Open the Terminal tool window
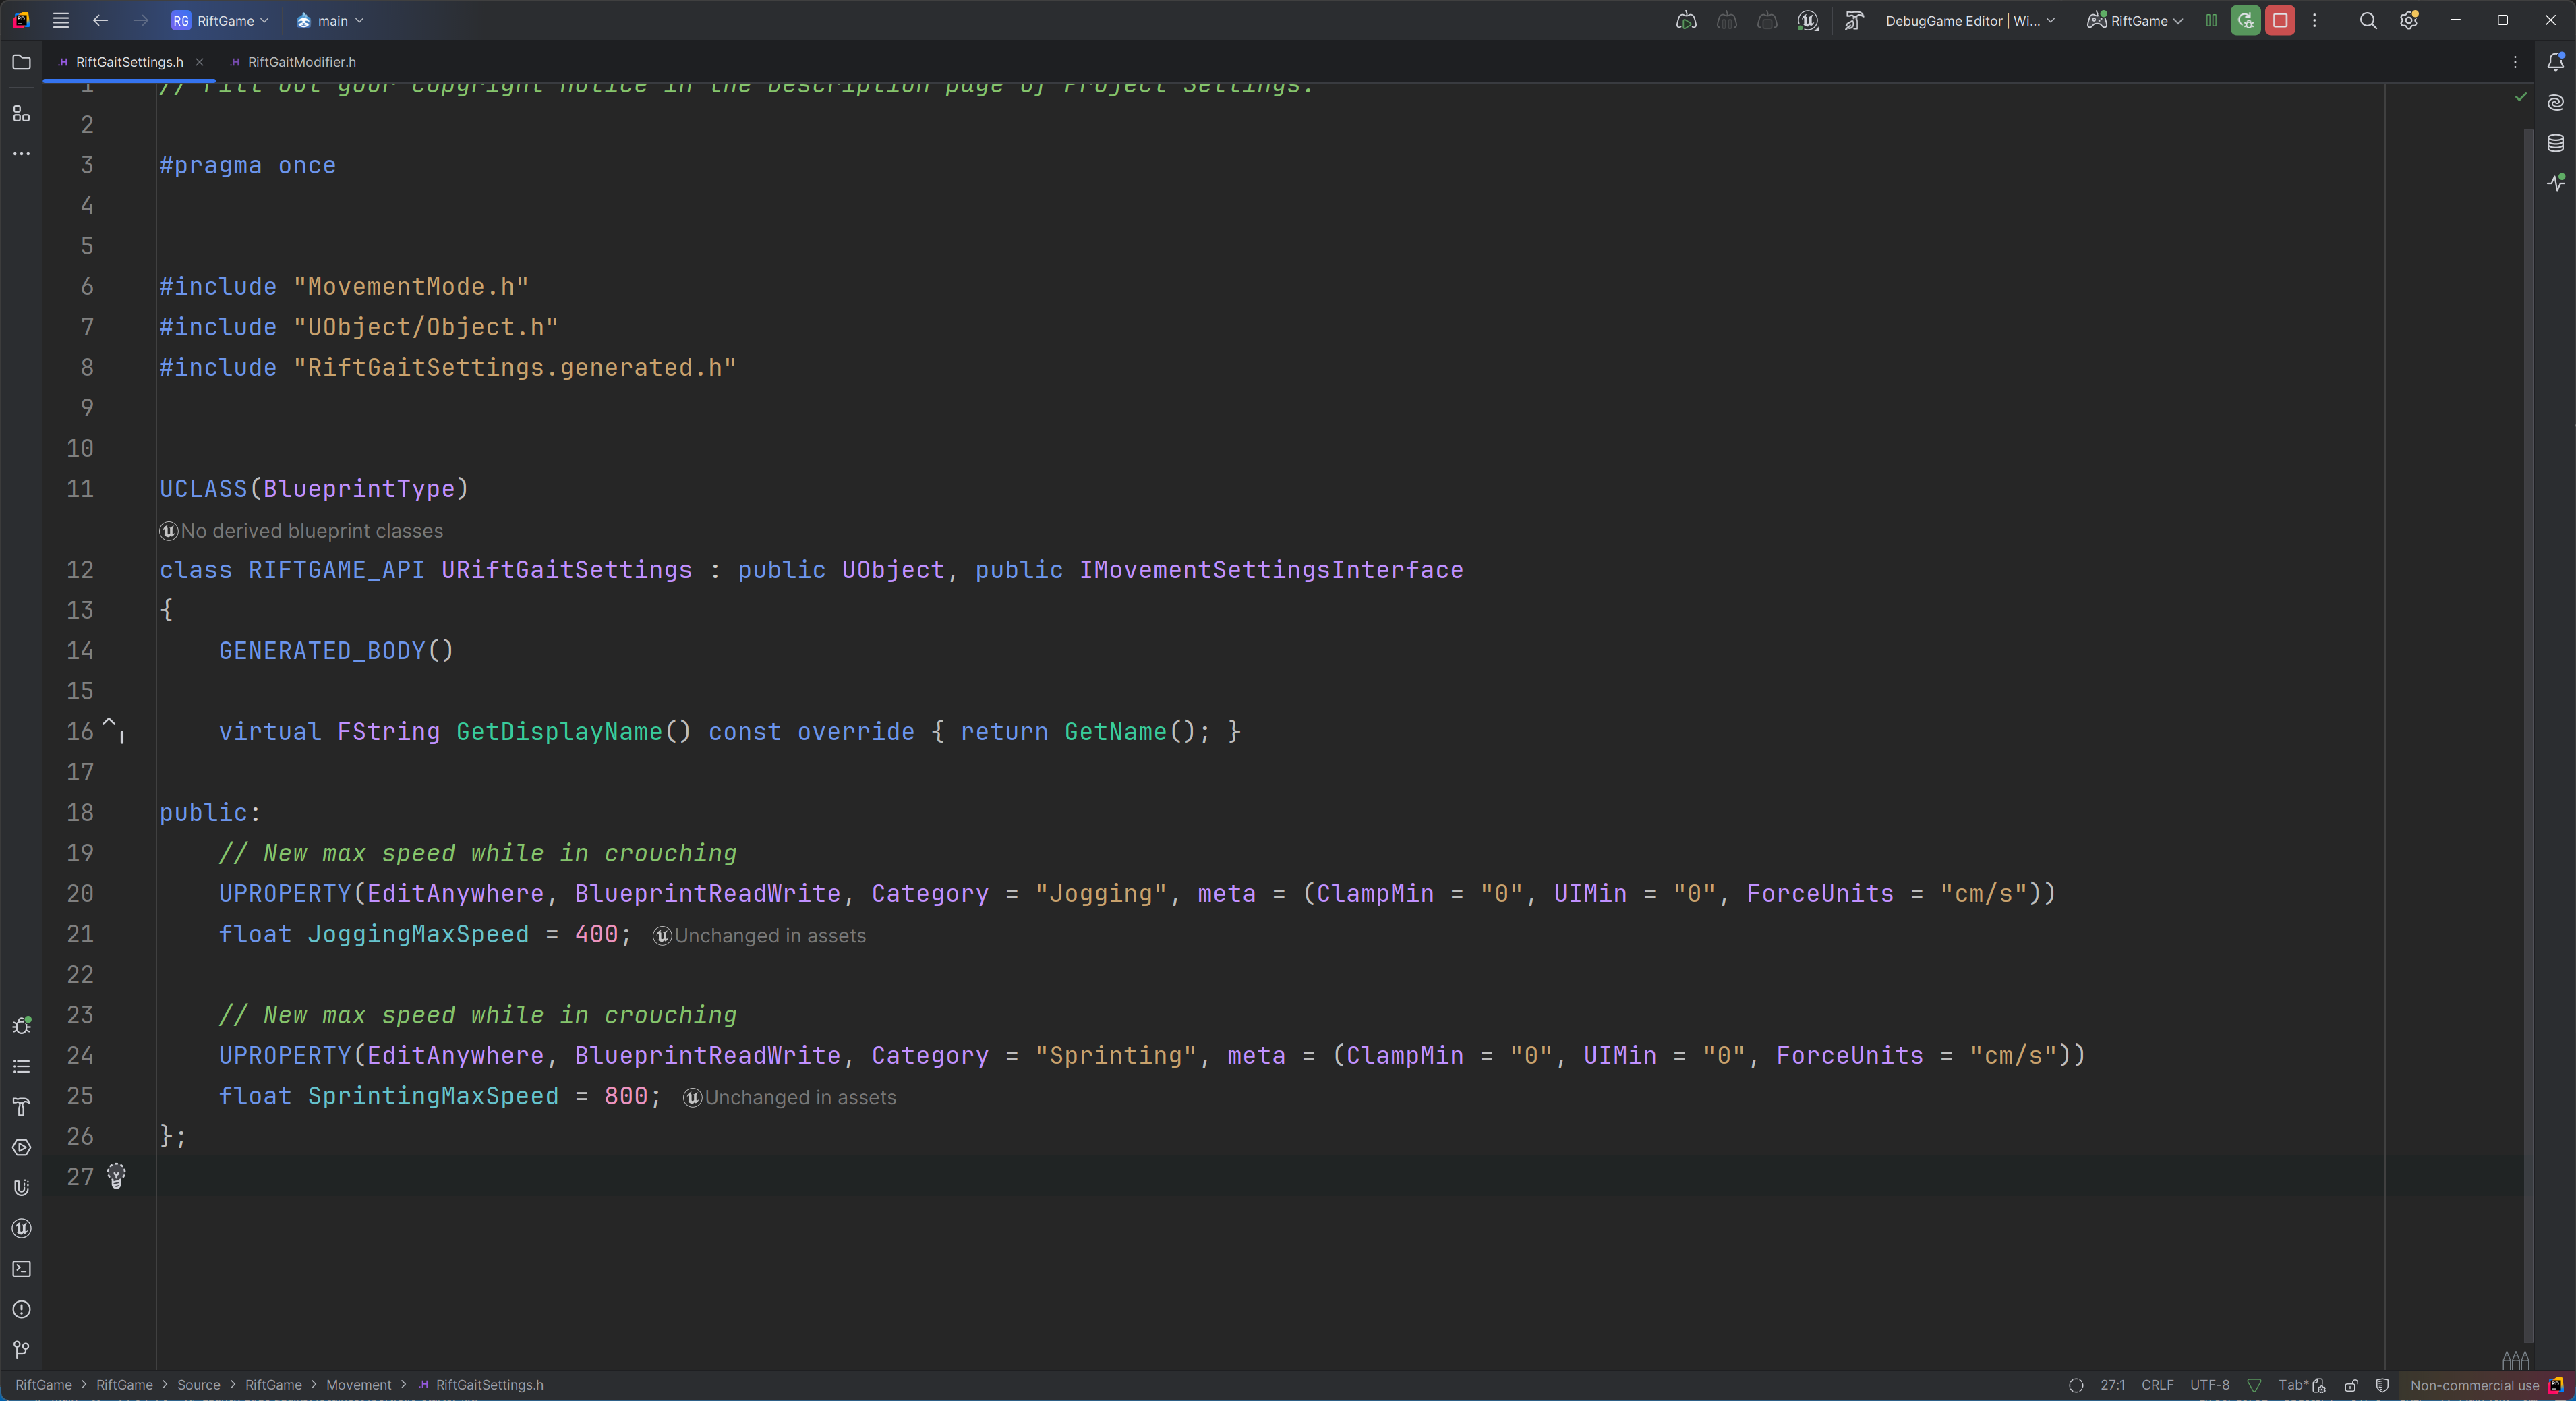The image size is (2576, 1401). (x=21, y=1269)
